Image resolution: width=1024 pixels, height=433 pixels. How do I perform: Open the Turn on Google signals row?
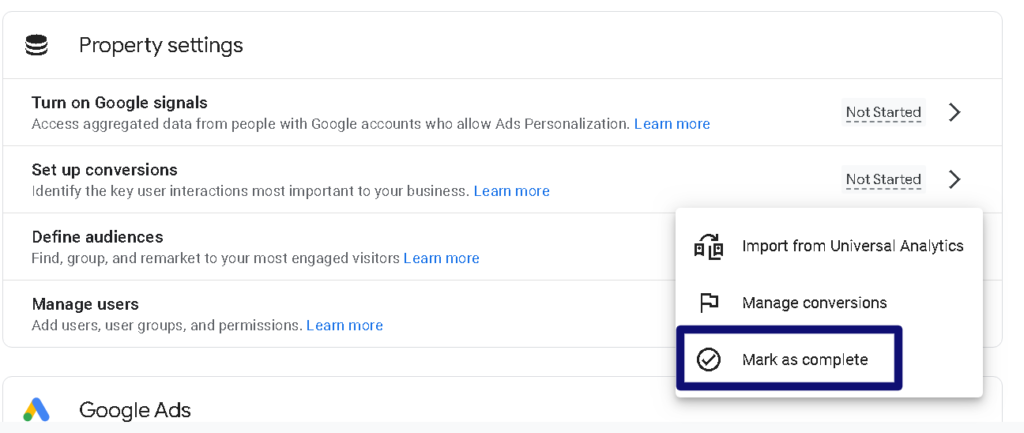tap(502, 112)
